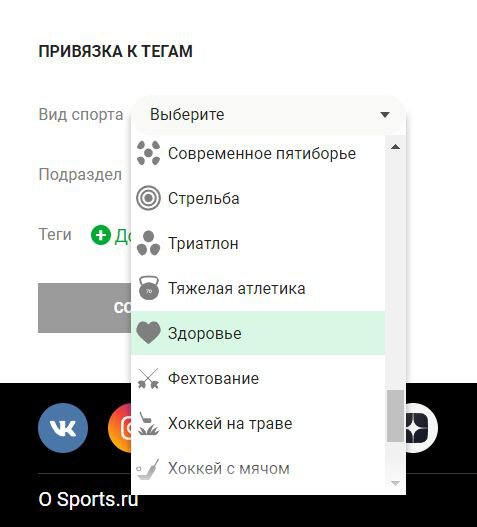Image resolution: width=477 pixels, height=527 pixels.
Task: Collapse the Вид спорта dropdown arrow
Action: coord(385,115)
